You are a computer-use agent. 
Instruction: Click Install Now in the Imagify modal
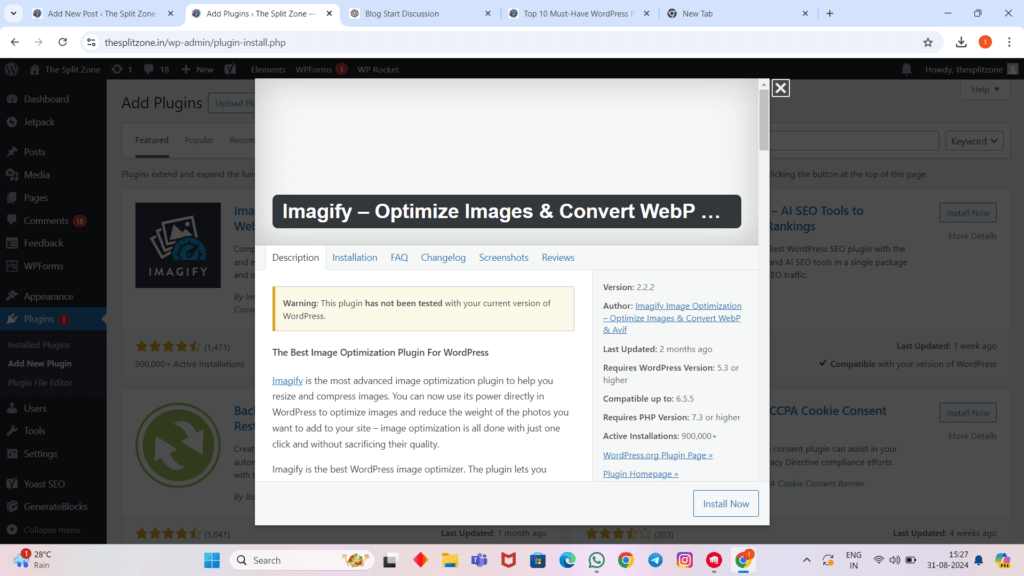point(726,504)
